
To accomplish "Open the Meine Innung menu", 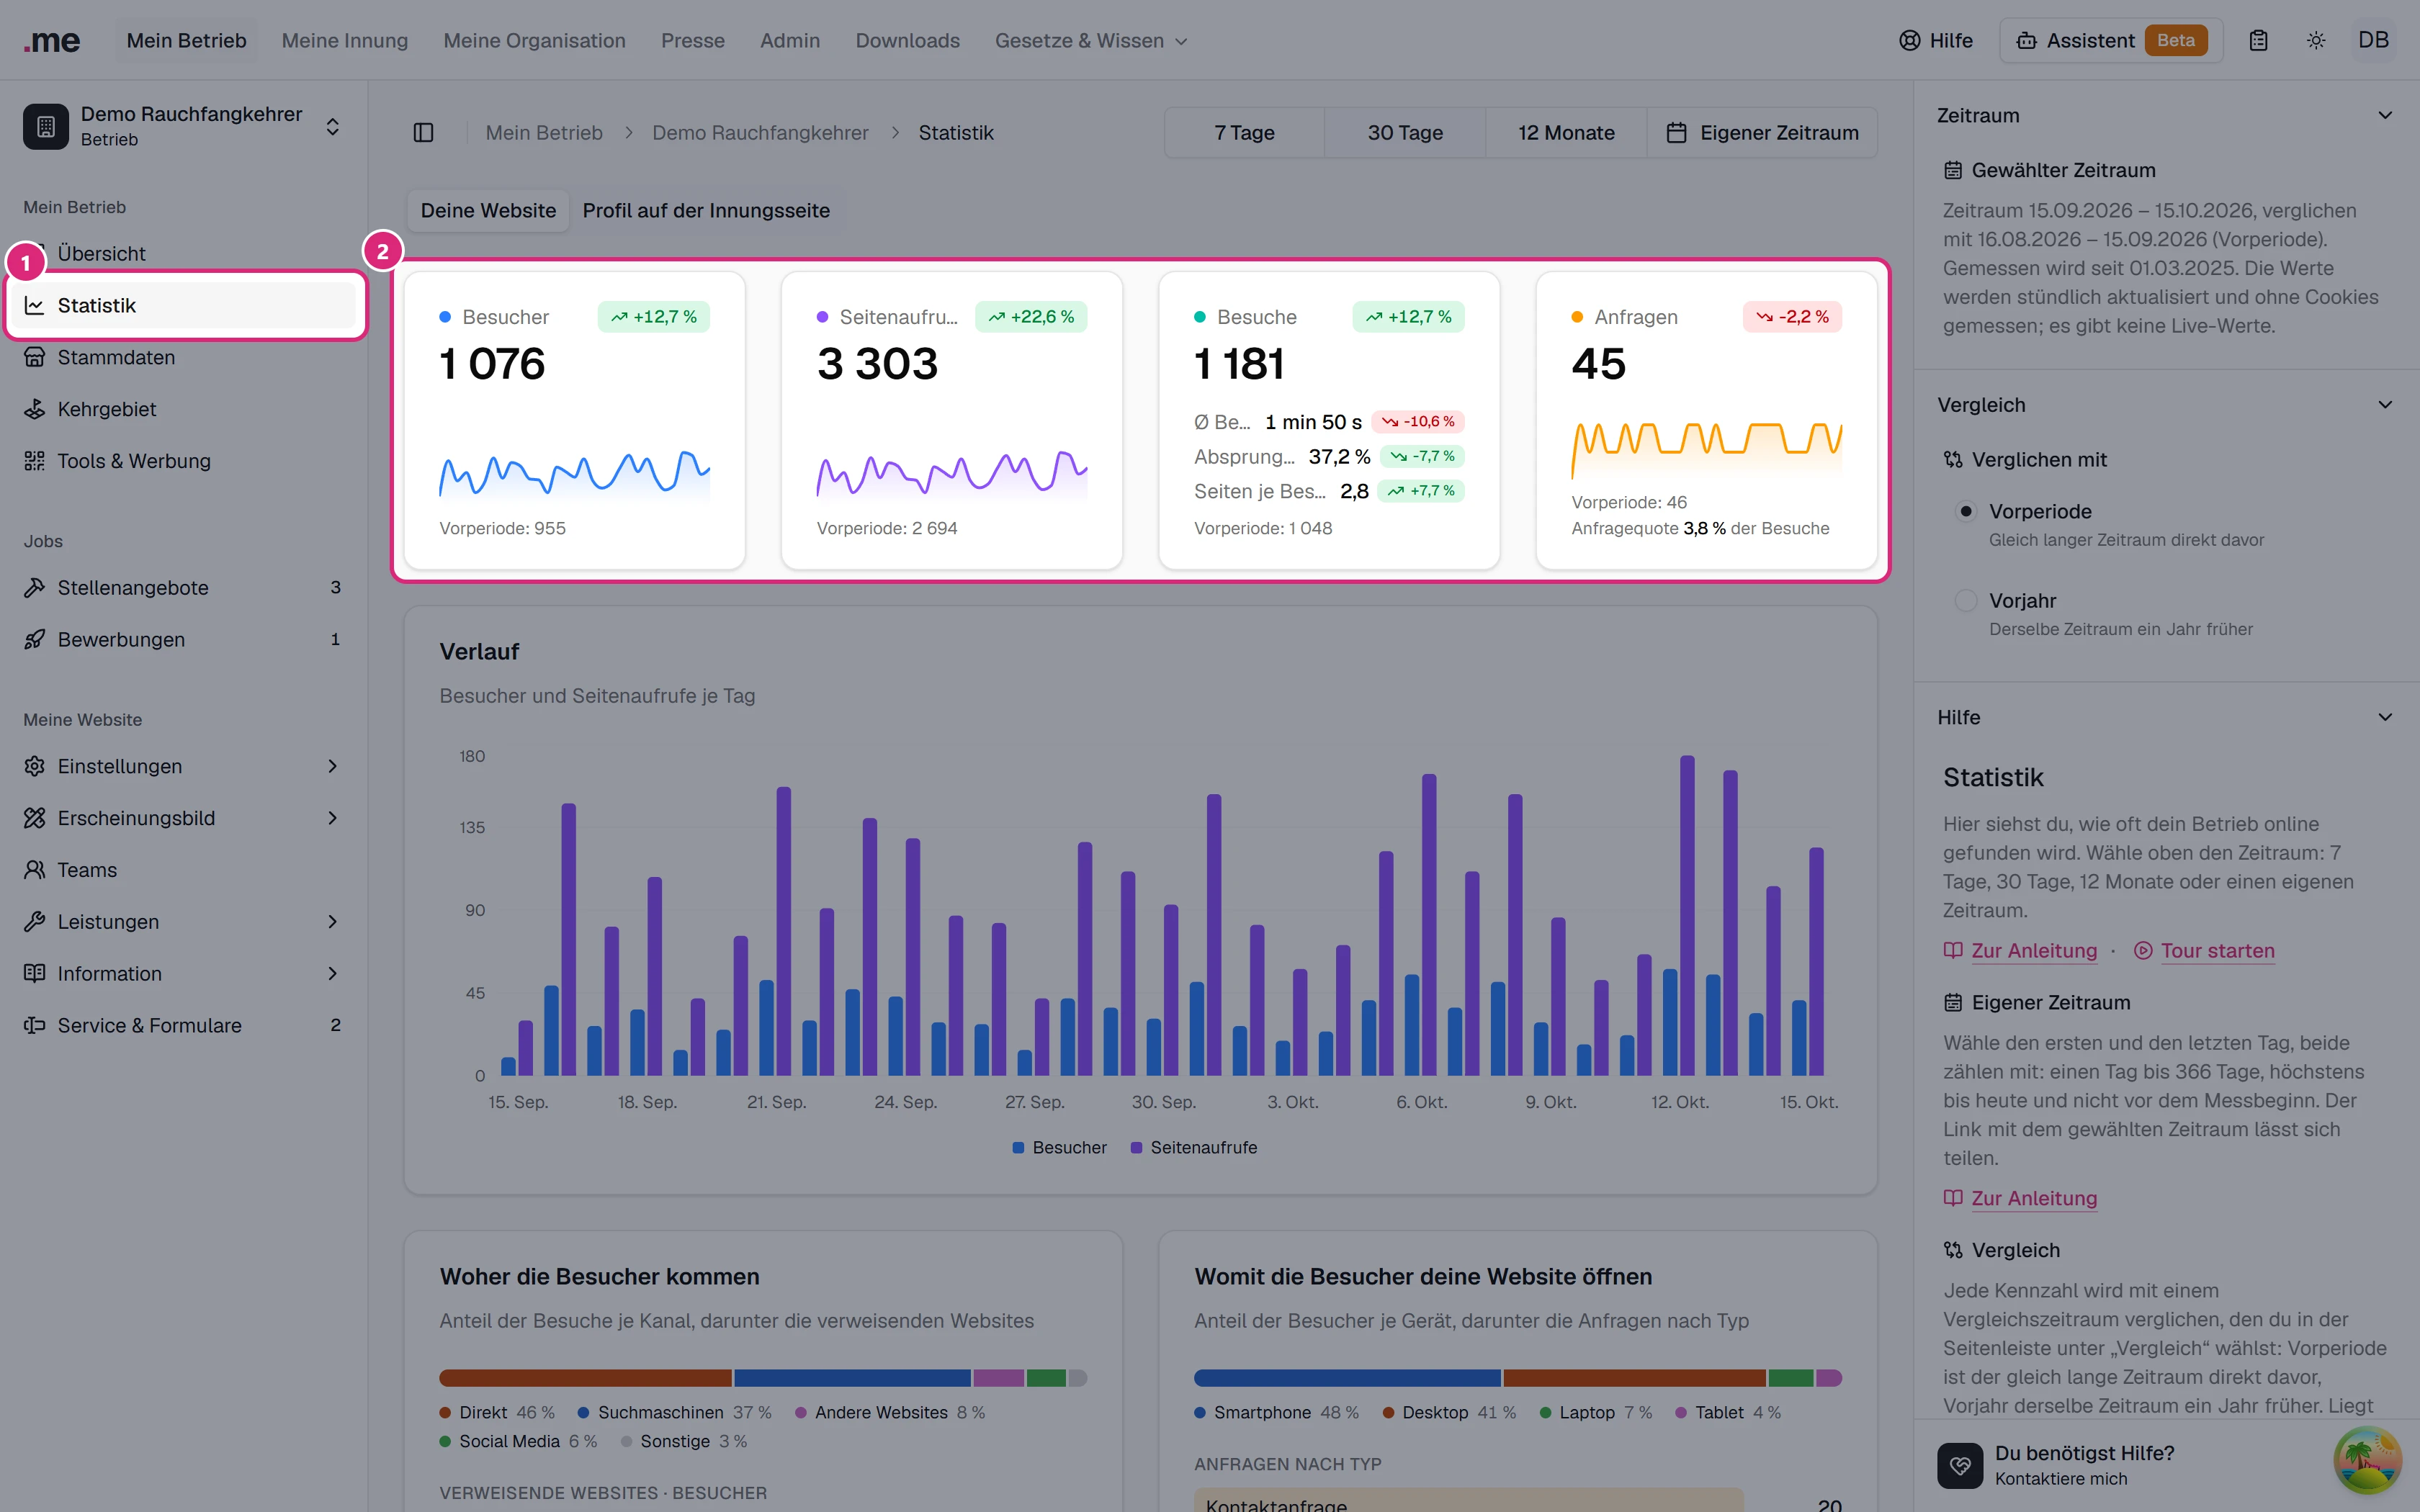I will point(345,41).
